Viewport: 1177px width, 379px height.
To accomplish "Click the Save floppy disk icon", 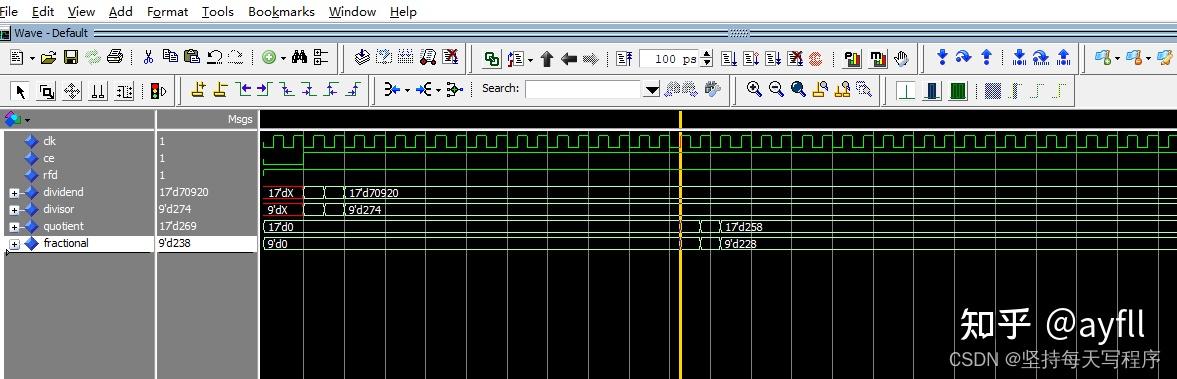I will (71, 58).
